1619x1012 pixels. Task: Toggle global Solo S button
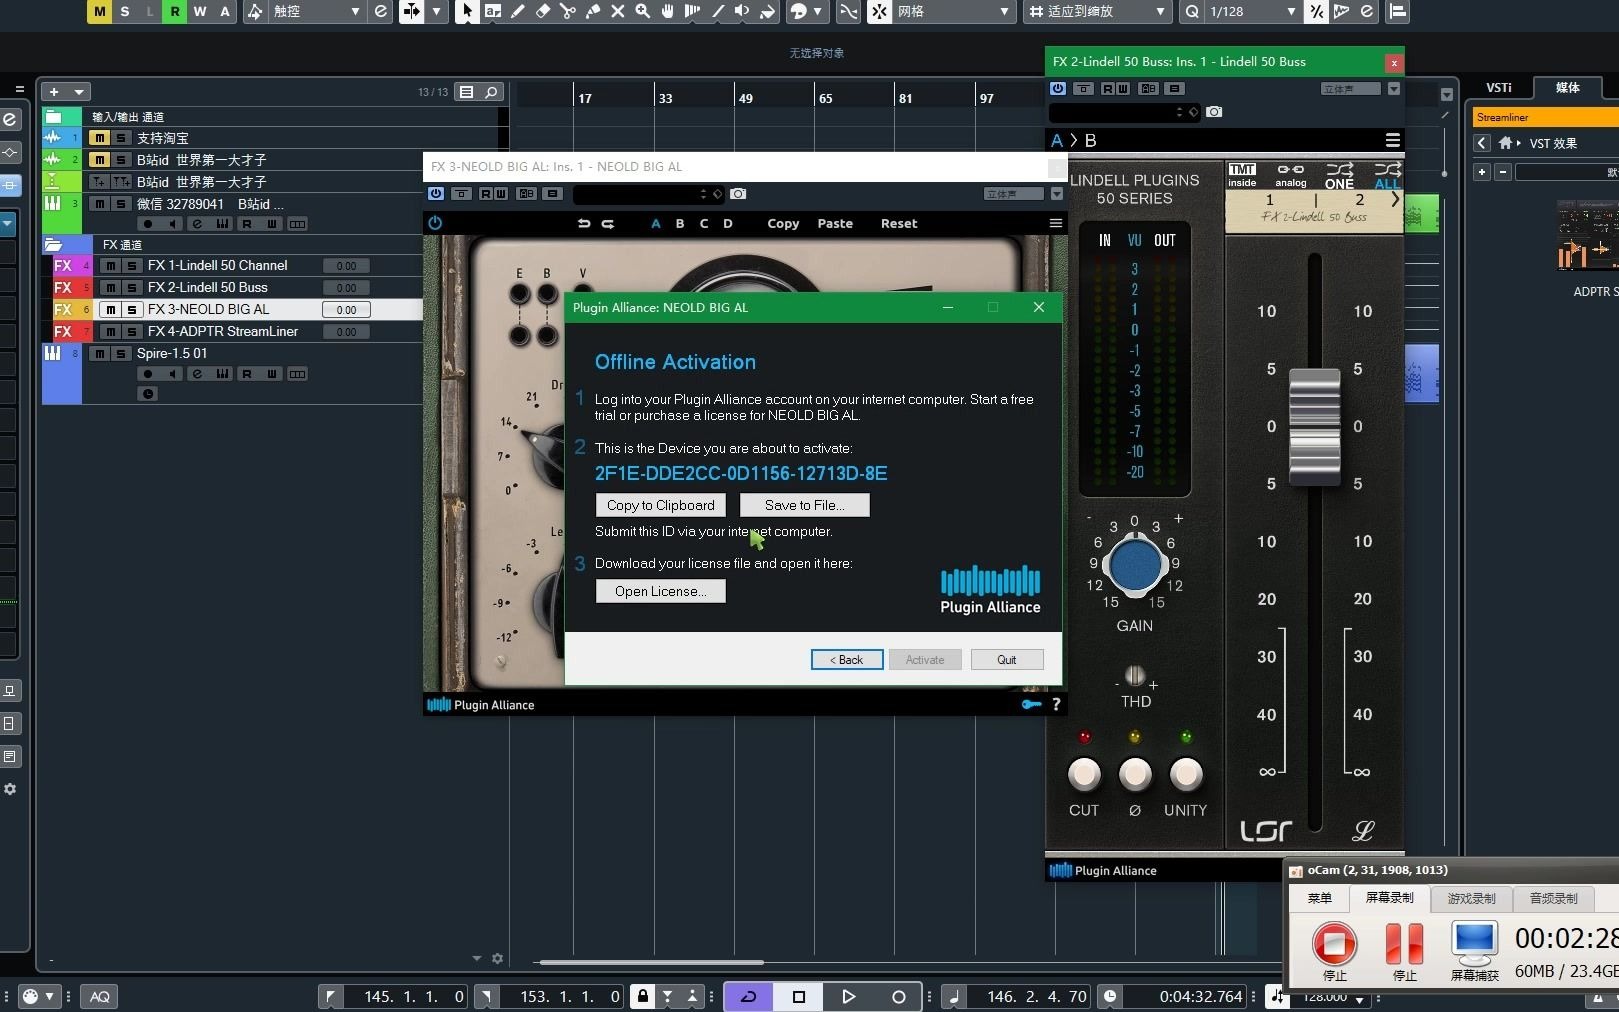pos(124,12)
